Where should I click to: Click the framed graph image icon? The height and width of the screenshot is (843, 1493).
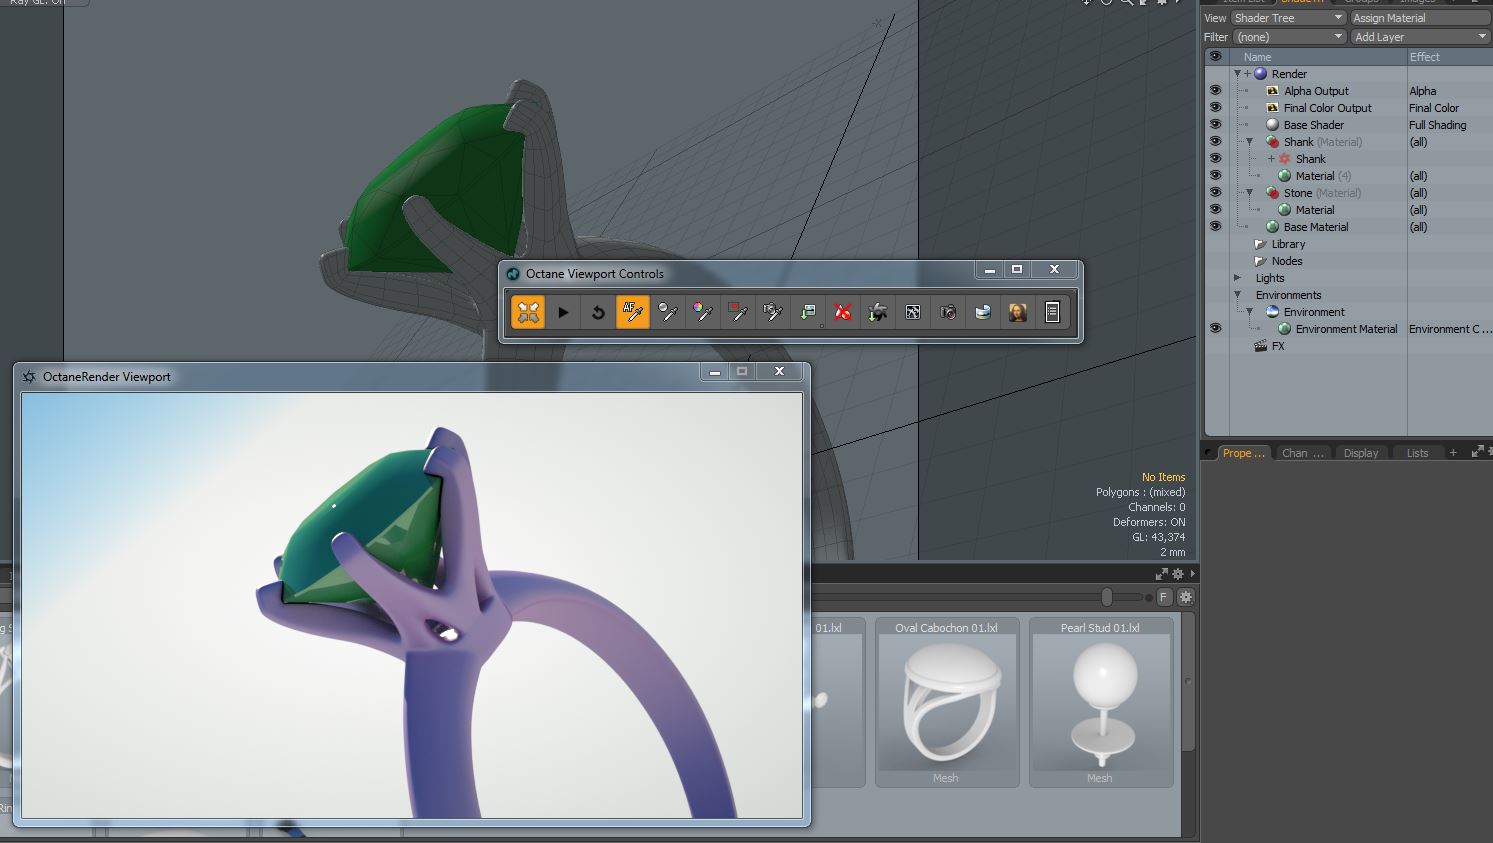(x=913, y=312)
